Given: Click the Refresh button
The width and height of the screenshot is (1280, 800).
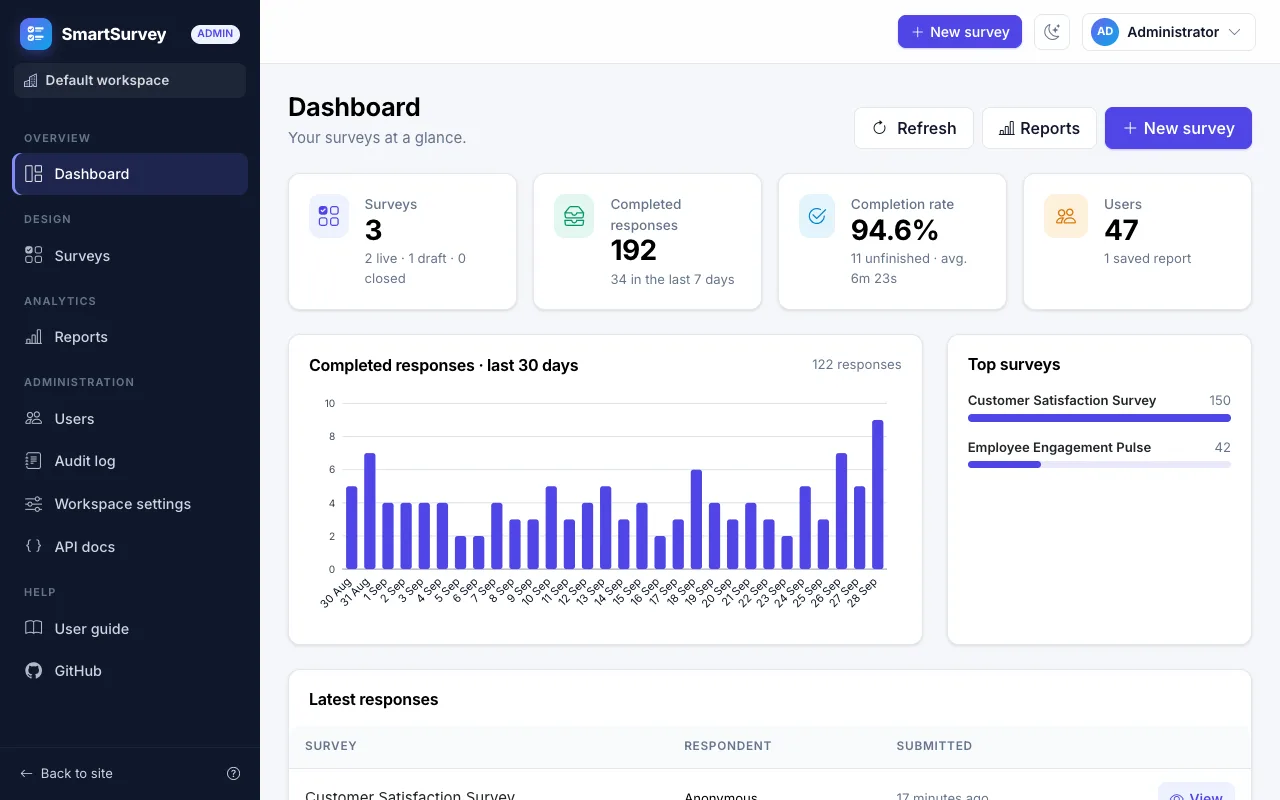Looking at the screenshot, I should (x=914, y=128).
